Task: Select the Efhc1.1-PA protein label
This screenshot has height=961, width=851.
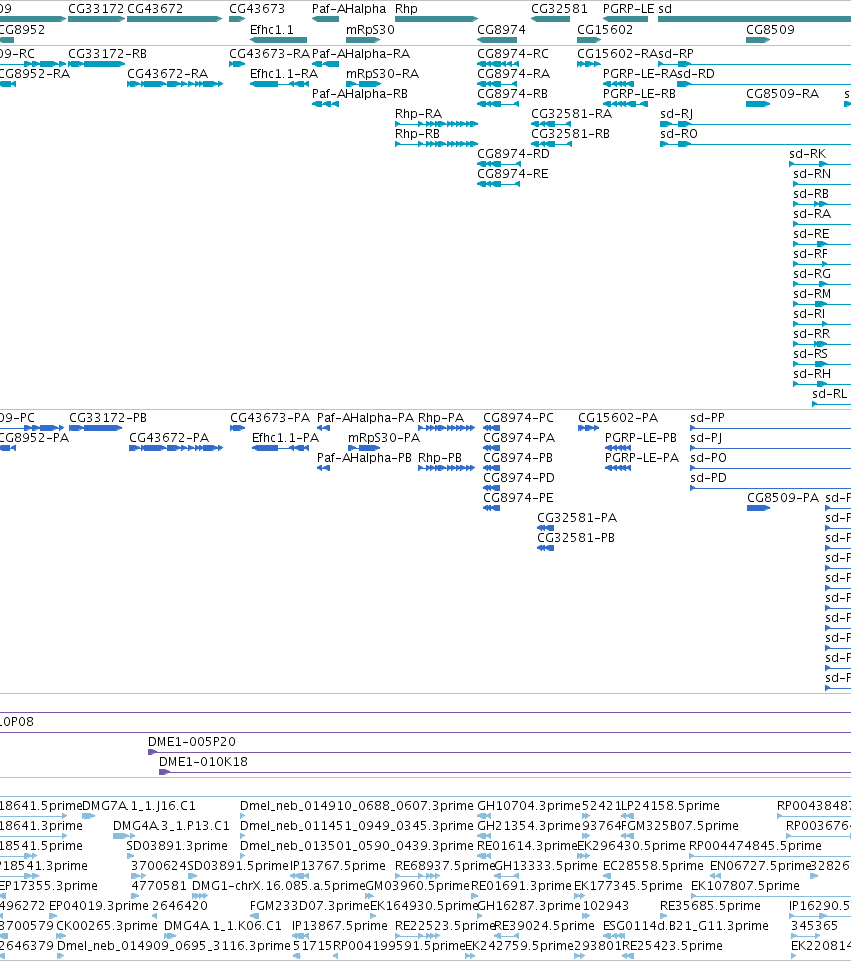Action: pos(286,438)
